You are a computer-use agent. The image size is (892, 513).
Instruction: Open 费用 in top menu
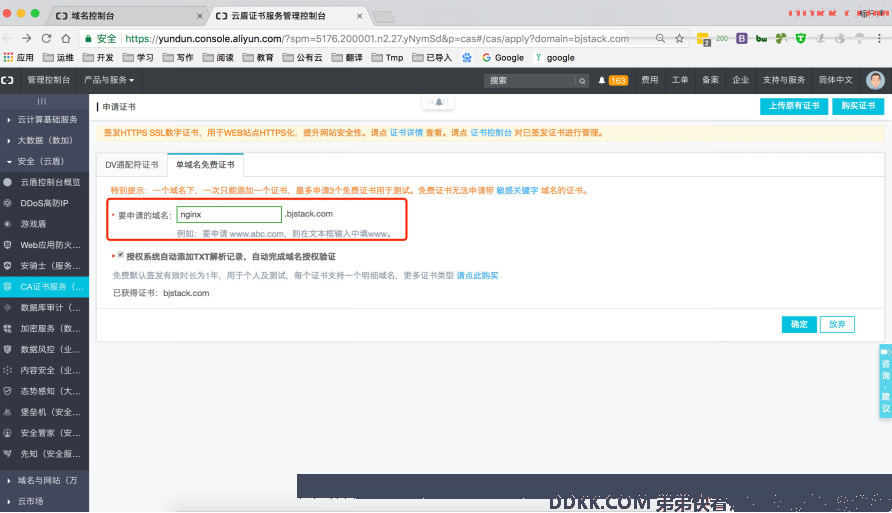coord(650,80)
